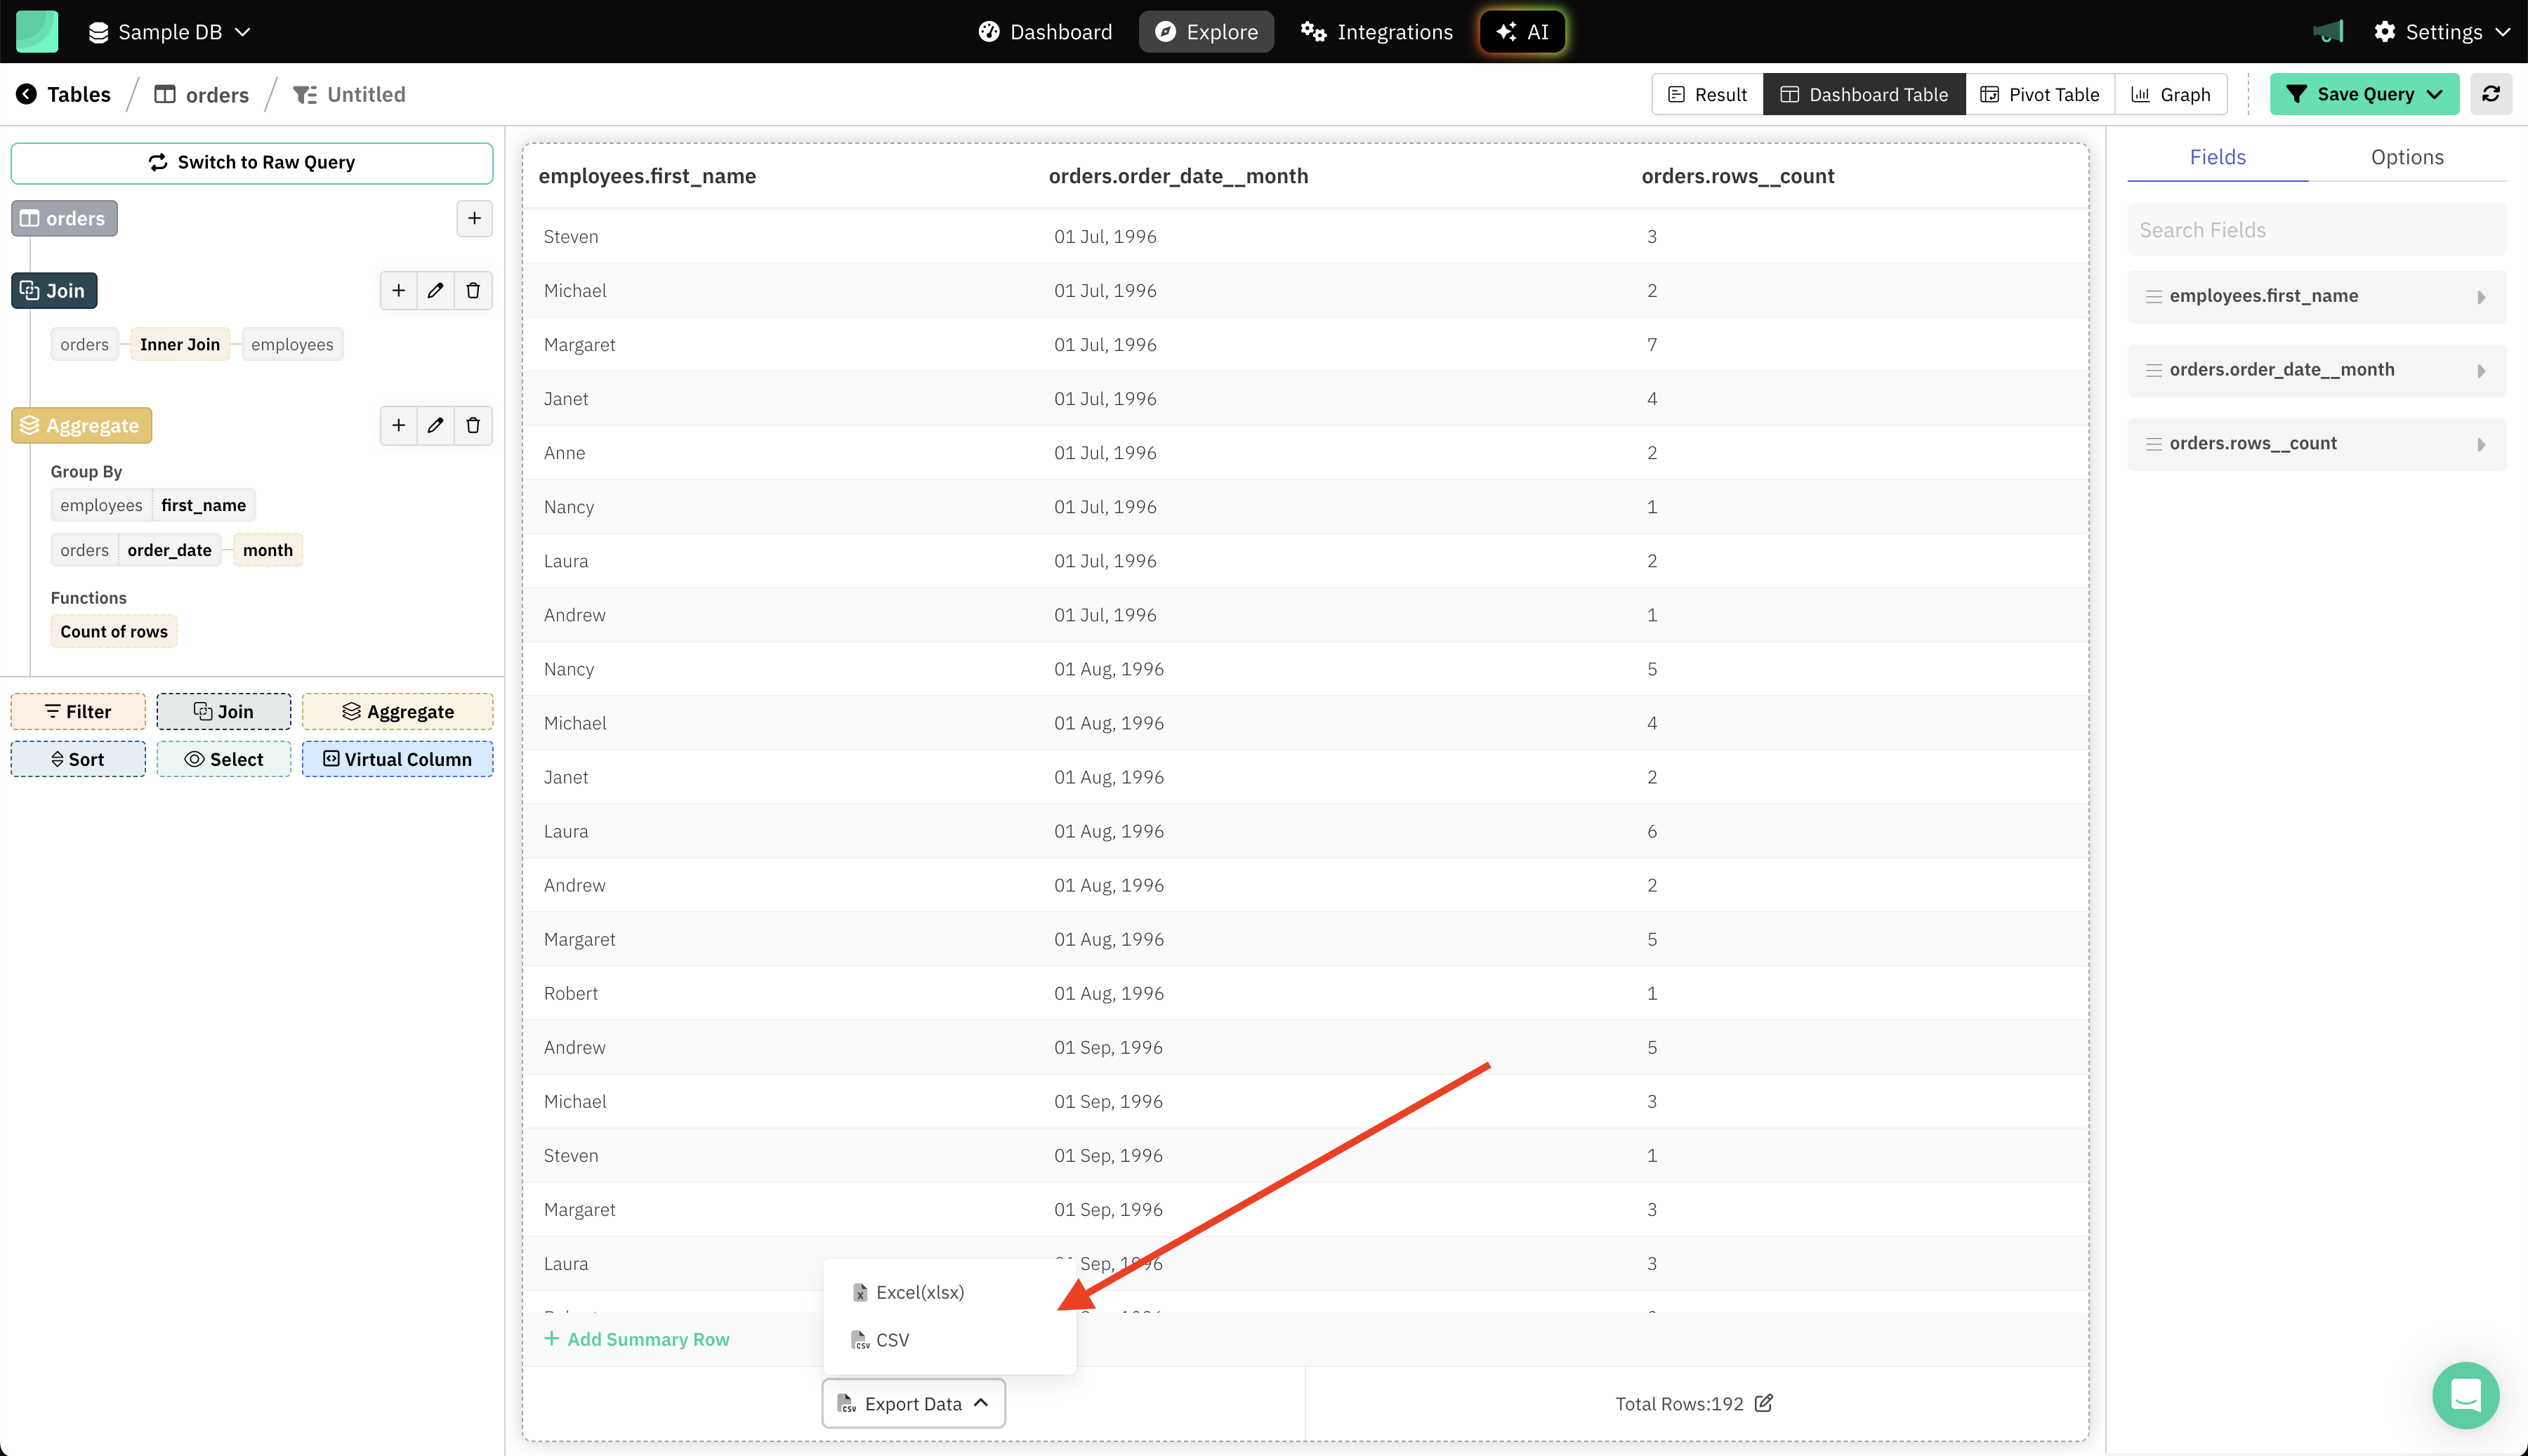The image size is (2528, 1456).
Task: Switch to the Pivot Table view
Action: click(2040, 94)
